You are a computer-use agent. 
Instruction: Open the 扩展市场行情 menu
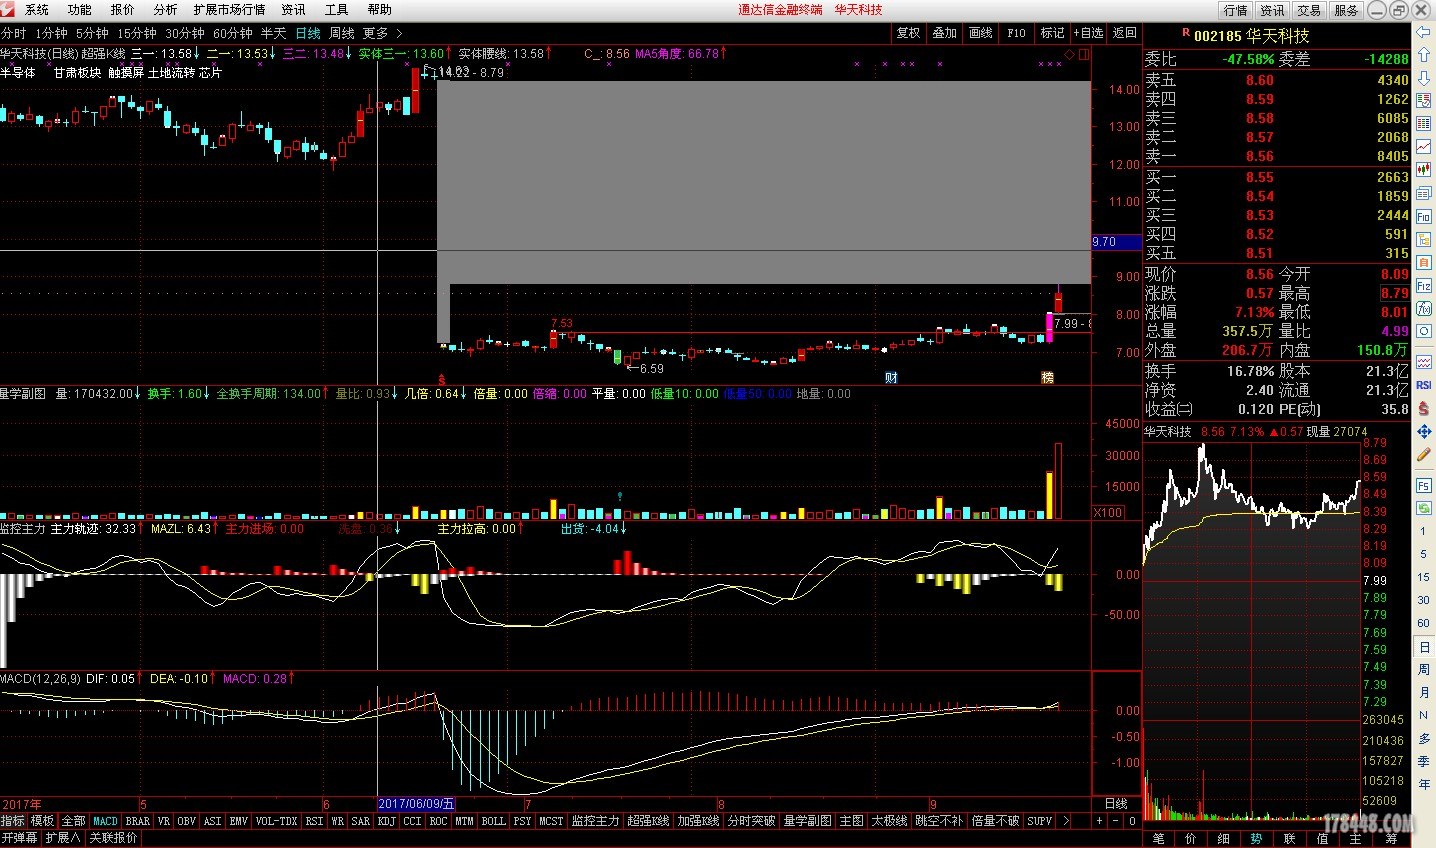(x=230, y=10)
